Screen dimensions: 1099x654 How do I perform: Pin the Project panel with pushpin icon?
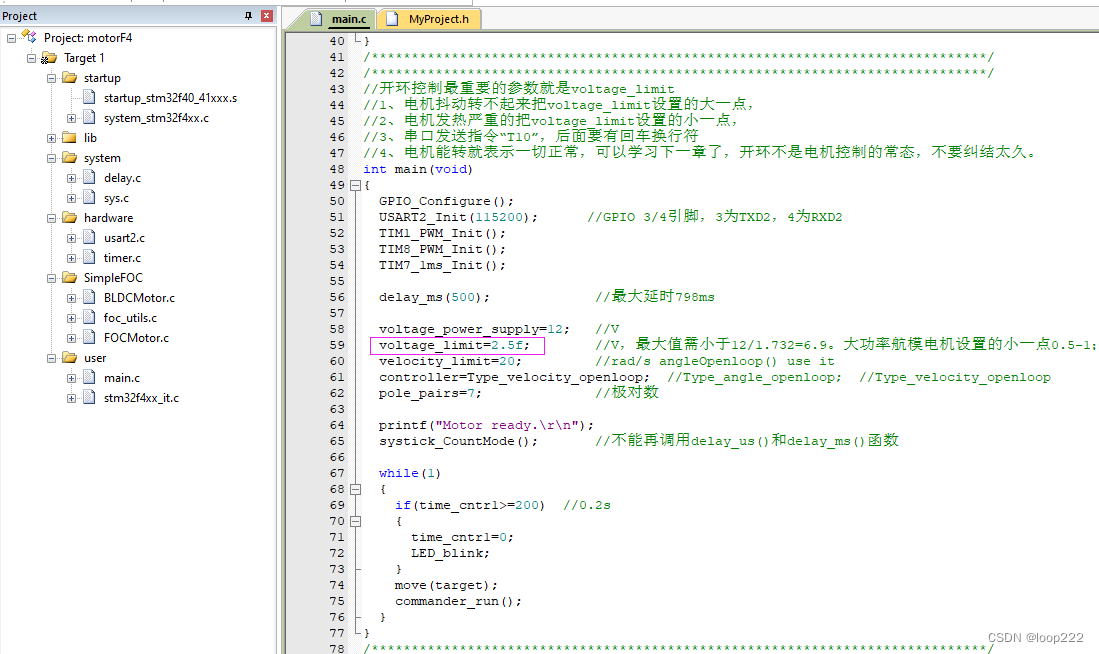click(248, 15)
